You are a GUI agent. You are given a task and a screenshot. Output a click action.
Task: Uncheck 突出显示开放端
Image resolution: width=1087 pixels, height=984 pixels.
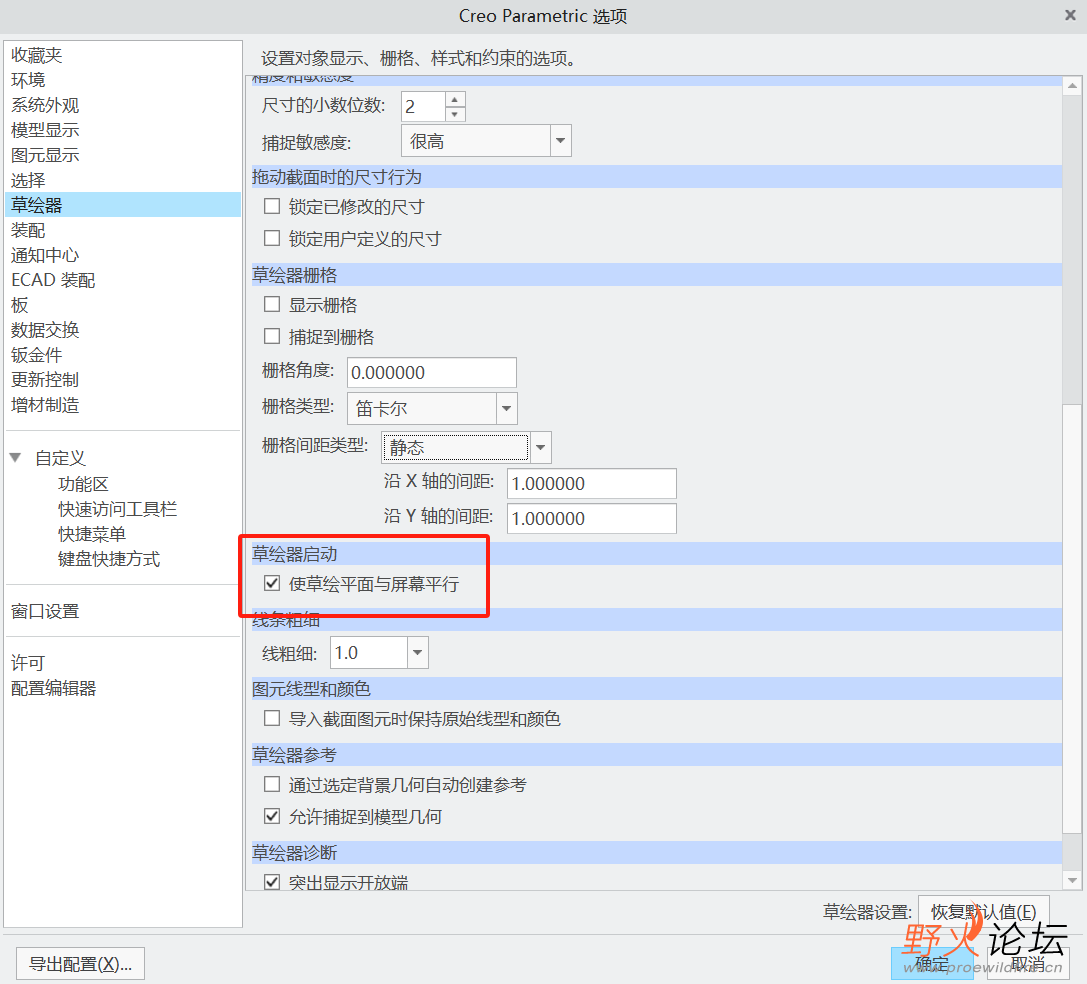[x=272, y=882]
